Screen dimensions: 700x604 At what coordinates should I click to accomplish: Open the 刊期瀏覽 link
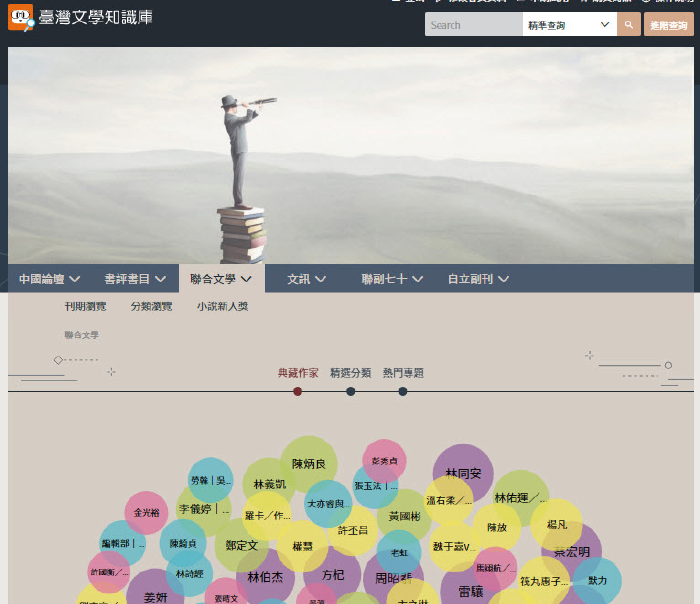click(x=85, y=306)
